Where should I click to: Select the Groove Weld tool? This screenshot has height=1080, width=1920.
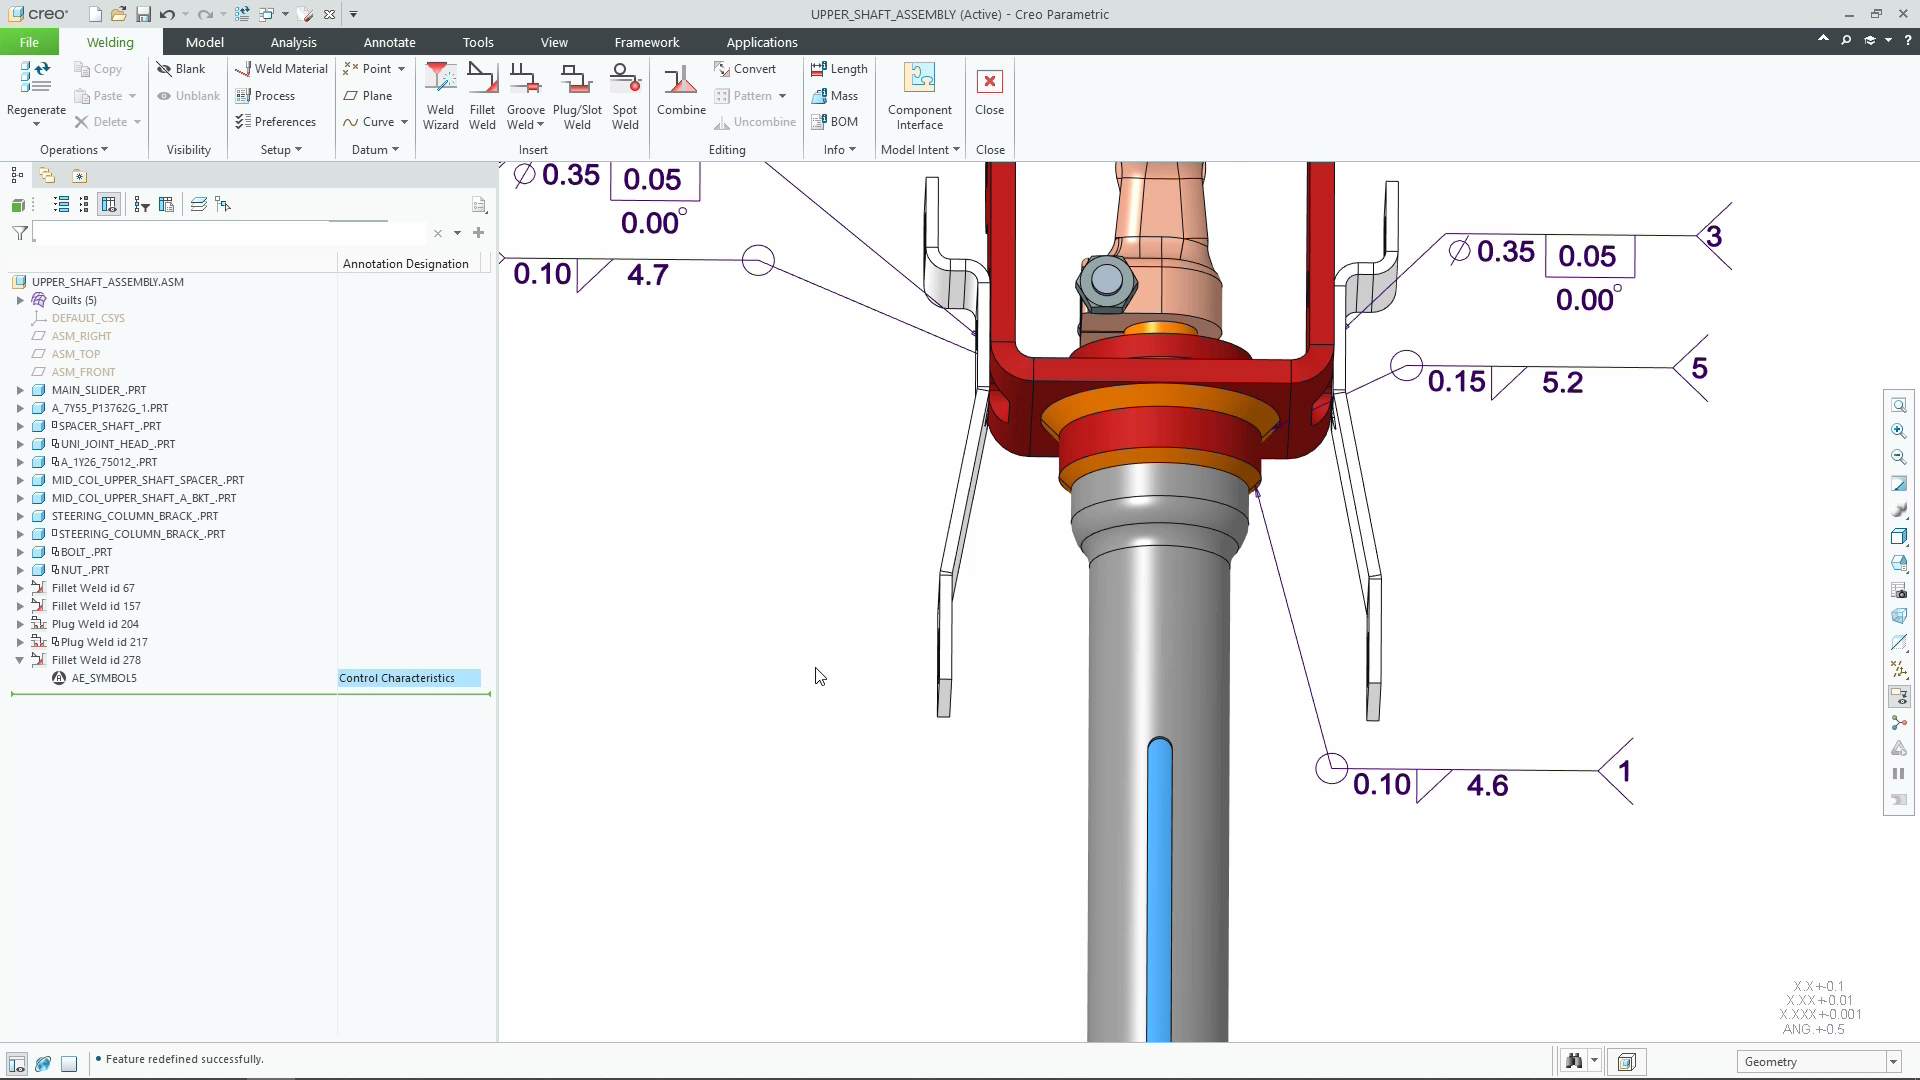pos(526,96)
